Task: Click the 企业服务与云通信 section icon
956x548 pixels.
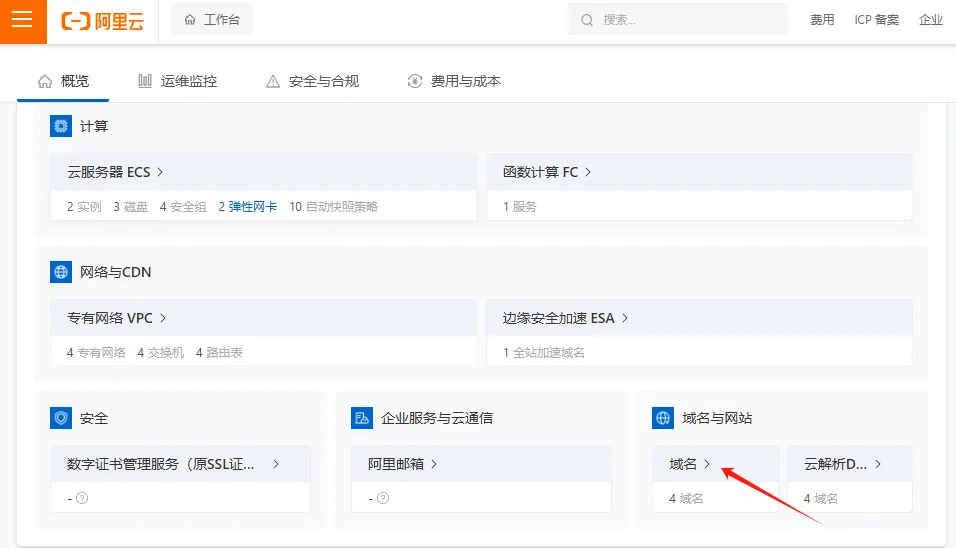Action: [x=362, y=418]
